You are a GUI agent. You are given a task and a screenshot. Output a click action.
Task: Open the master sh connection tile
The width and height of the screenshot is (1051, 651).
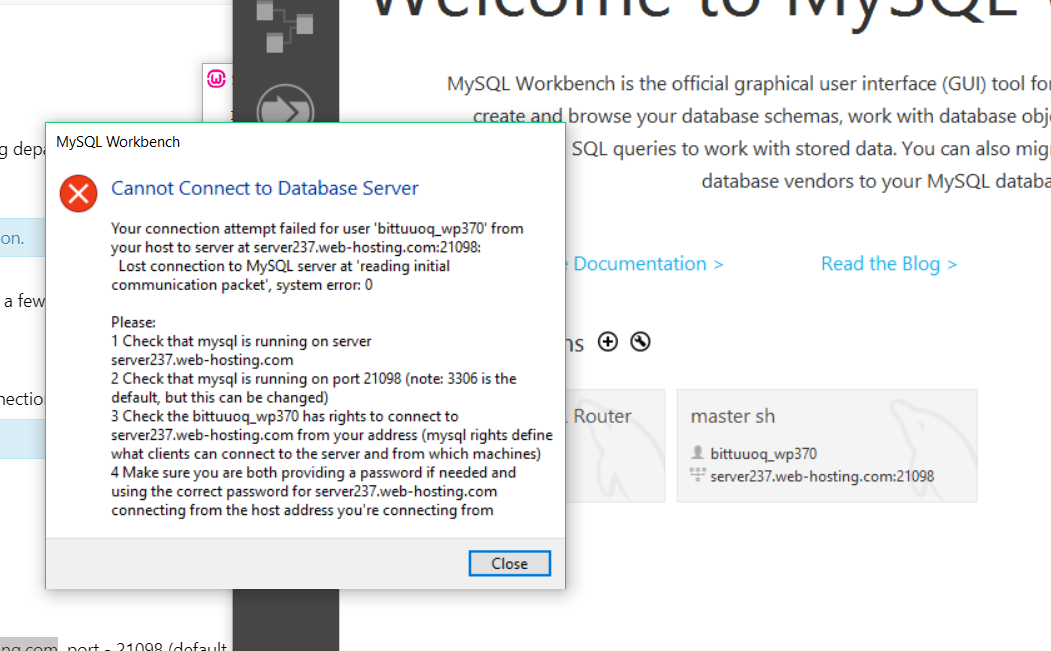point(827,446)
